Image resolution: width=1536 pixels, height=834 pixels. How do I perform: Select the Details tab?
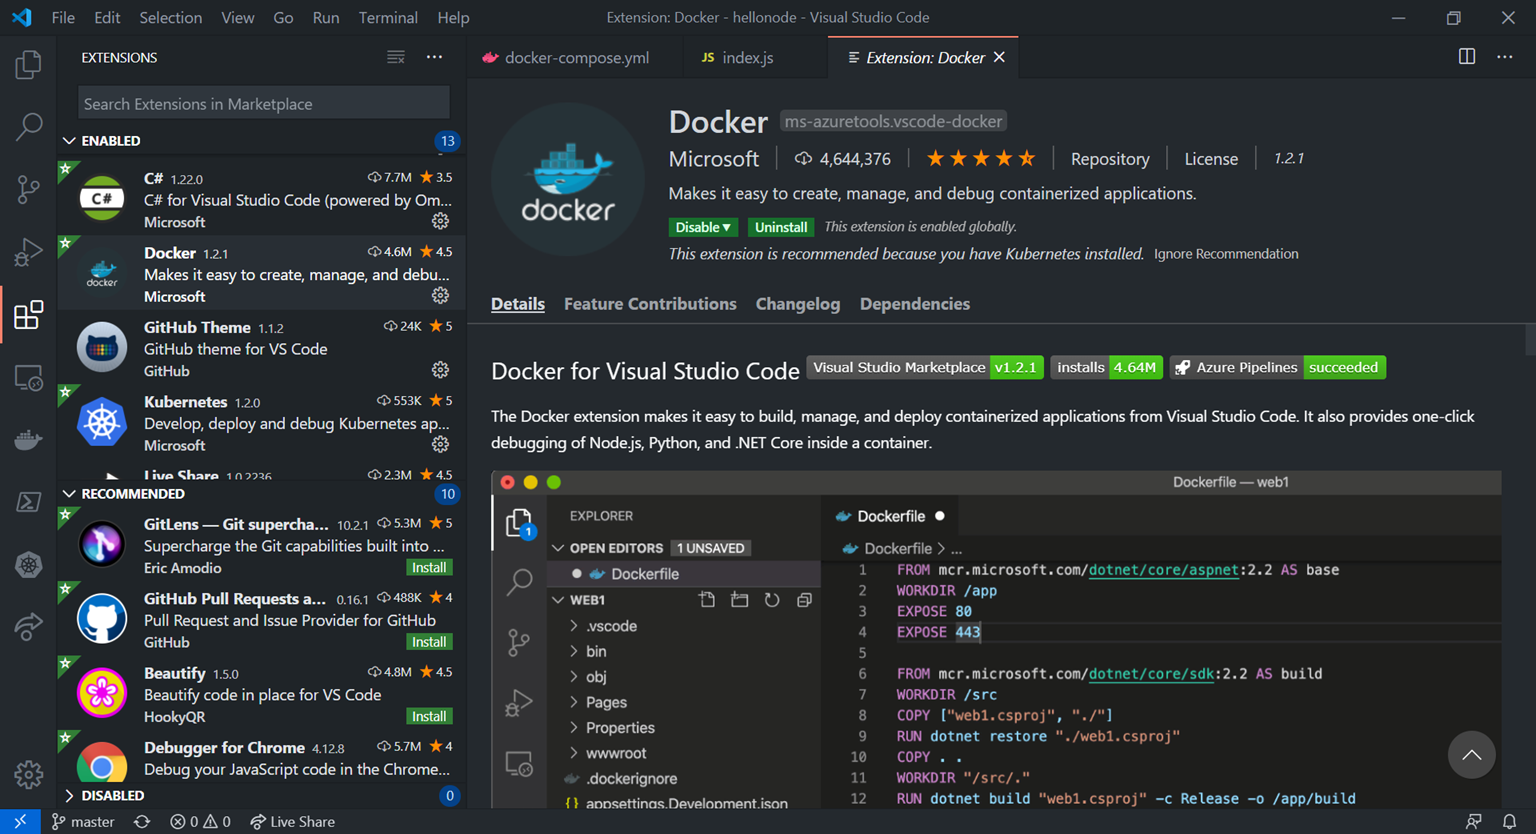click(518, 304)
